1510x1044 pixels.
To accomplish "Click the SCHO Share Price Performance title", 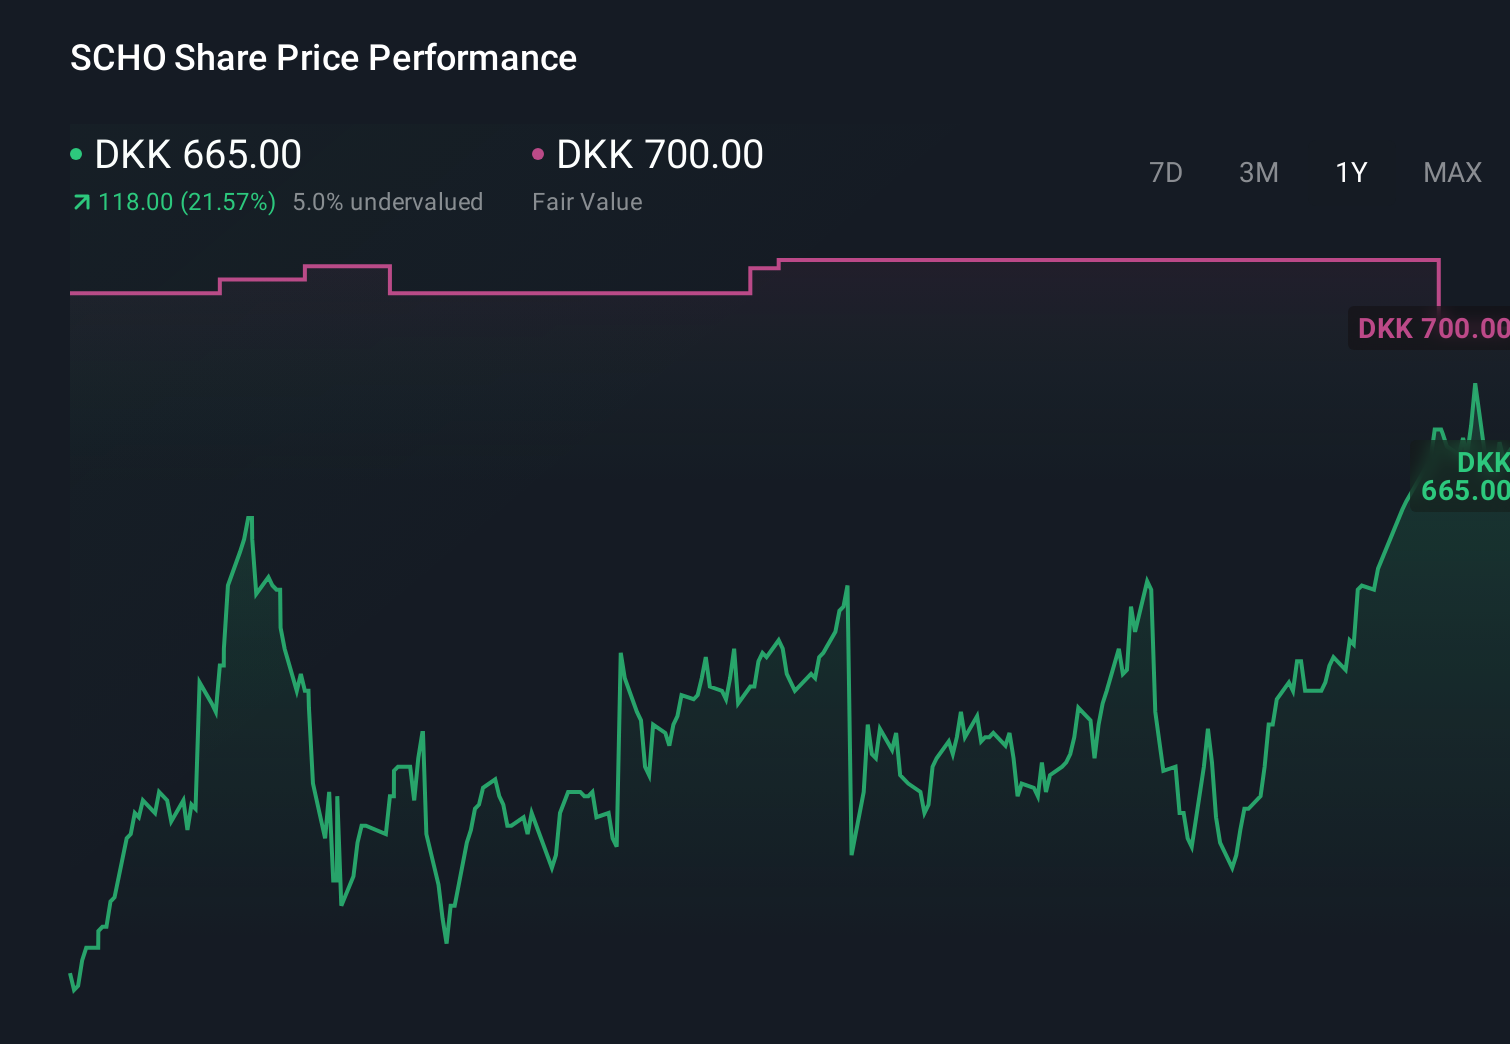I will (x=323, y=58).
